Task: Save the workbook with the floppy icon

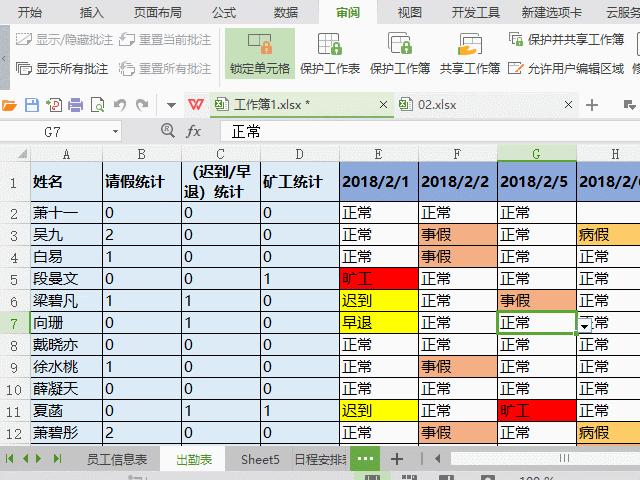Action: (x=32, y=105)
